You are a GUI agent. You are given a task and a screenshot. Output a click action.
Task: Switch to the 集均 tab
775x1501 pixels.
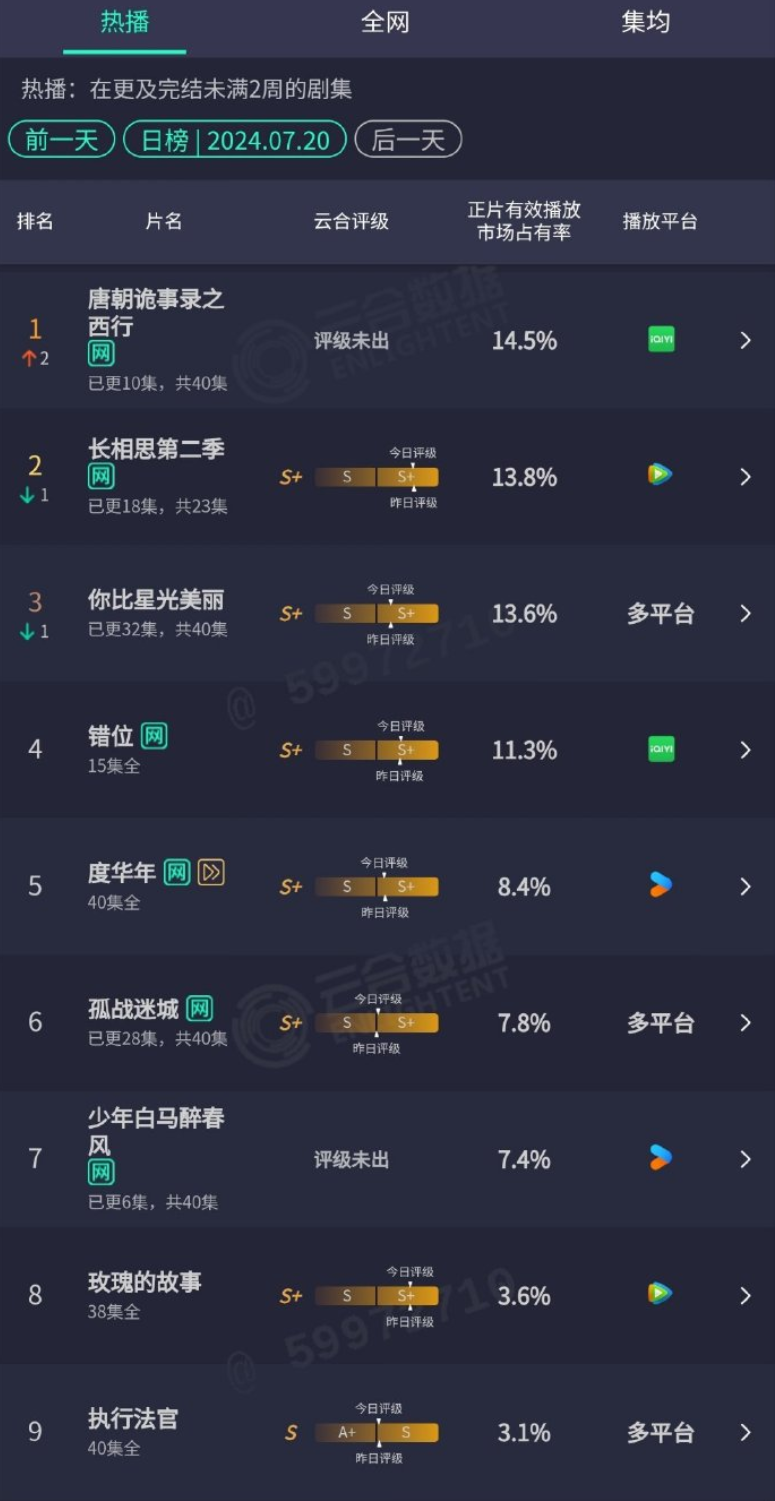(645, 22)
